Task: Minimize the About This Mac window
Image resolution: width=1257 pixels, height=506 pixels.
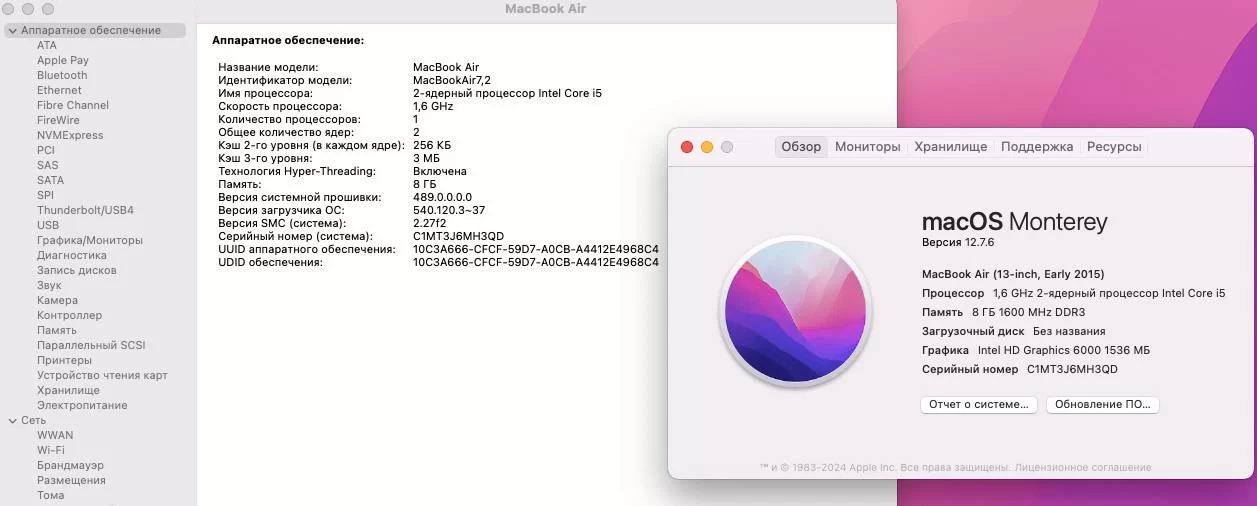Action: coord(707,147)
